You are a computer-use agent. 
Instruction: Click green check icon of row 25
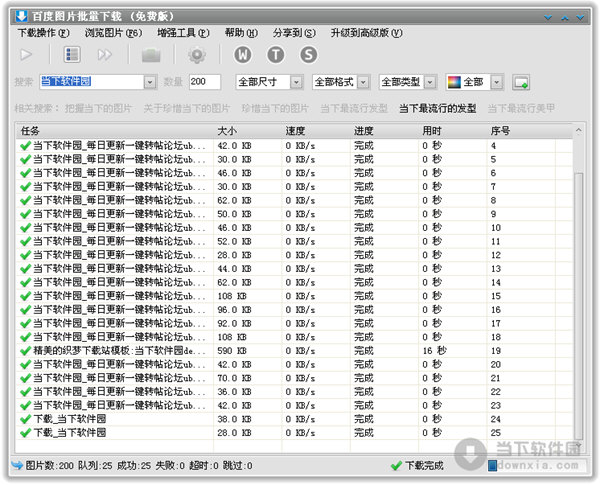(x=25, y=433)
